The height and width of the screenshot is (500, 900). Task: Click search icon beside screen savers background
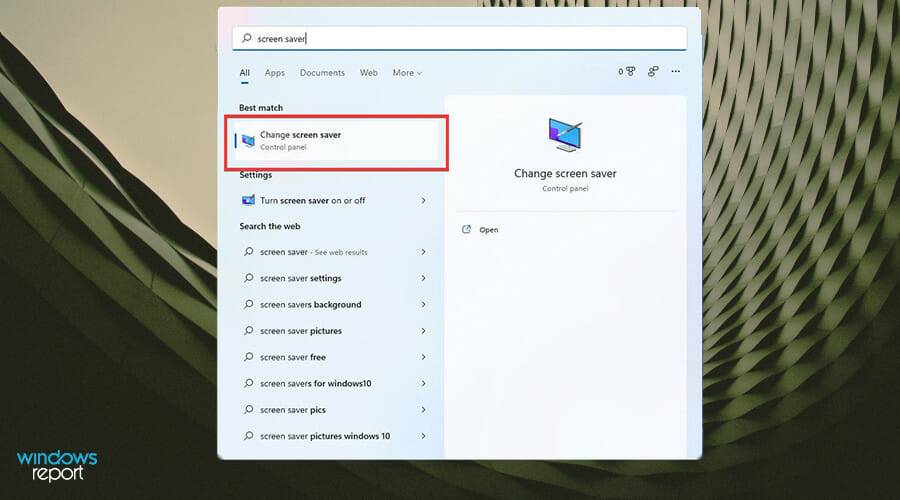click(249, 304)
